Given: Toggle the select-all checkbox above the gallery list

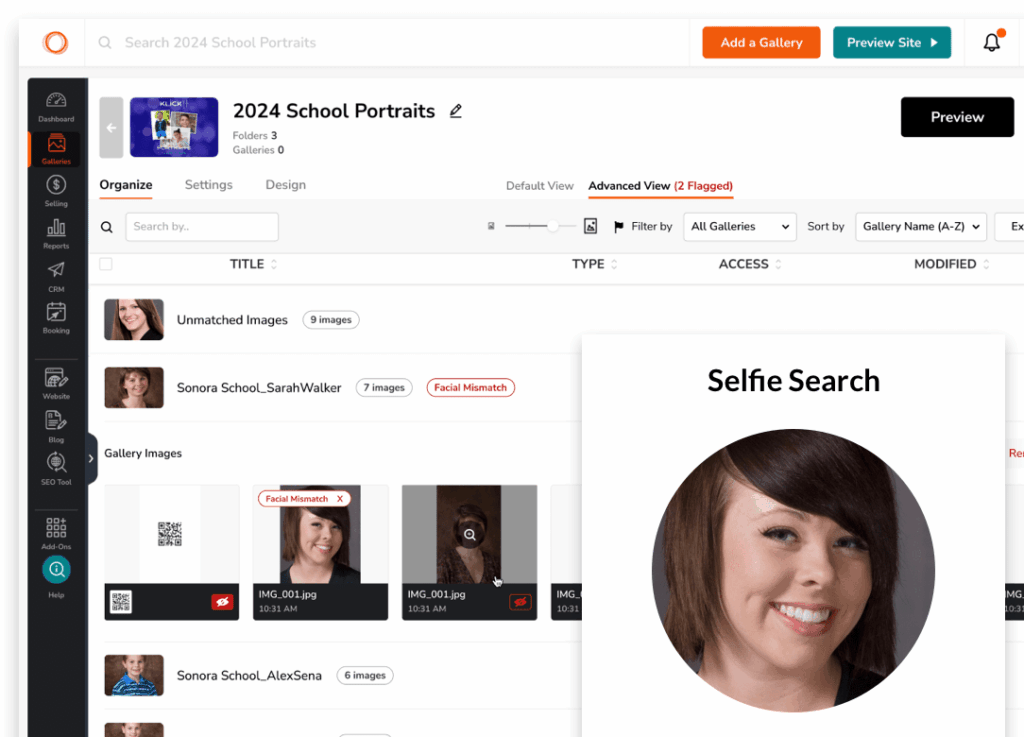Looking at the screenshot, I should (x=108, y=263).
